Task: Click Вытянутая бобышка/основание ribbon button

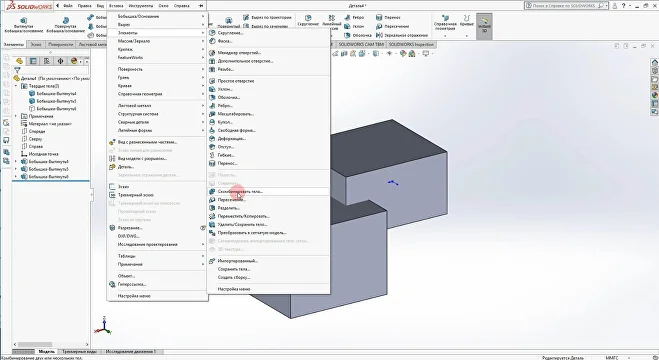Action: click(24, 25)
